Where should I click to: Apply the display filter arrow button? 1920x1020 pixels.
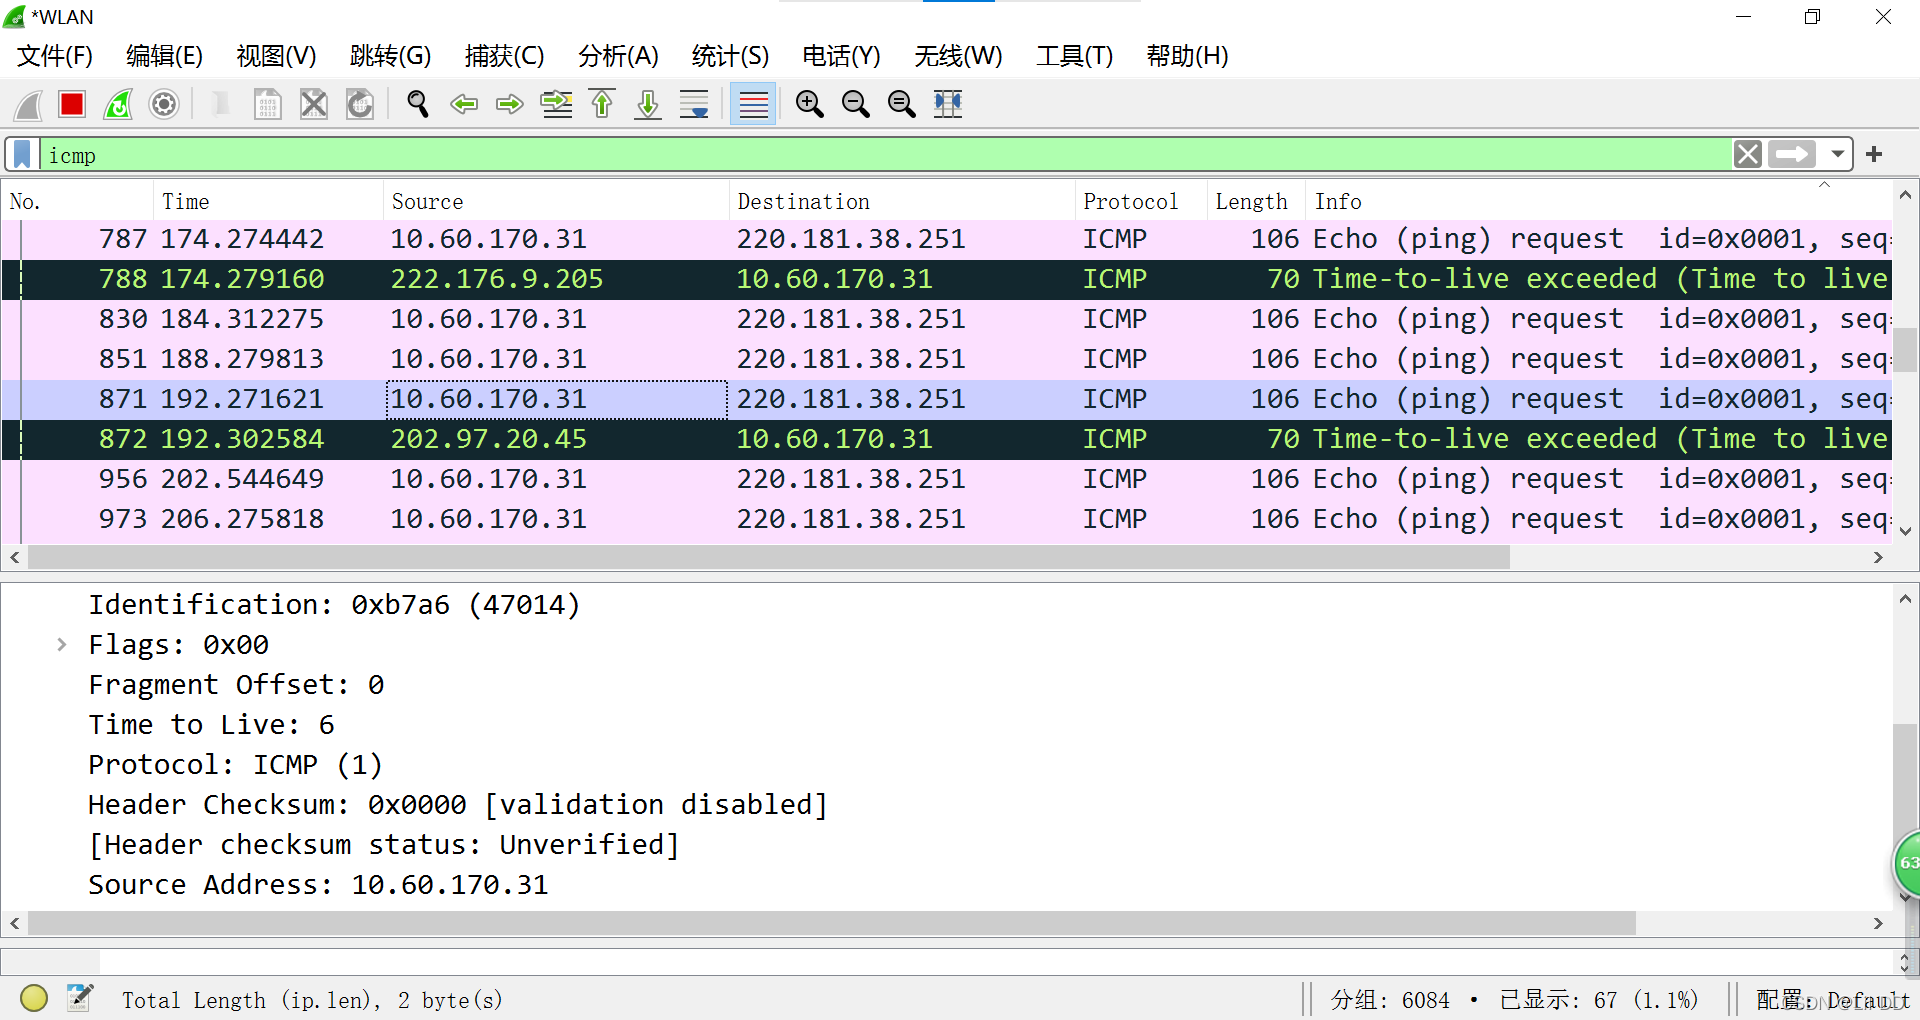(1792, 155)
